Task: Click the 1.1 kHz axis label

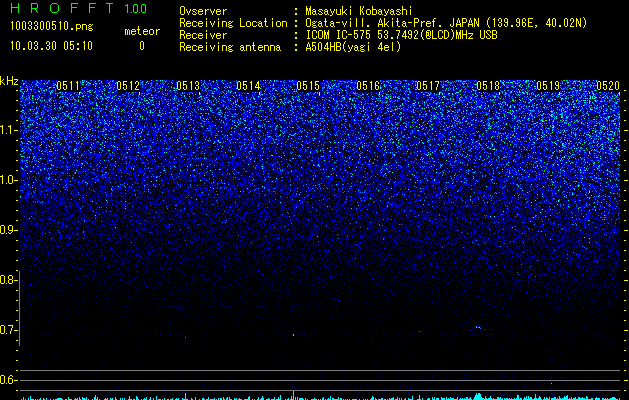Action: 9,130
